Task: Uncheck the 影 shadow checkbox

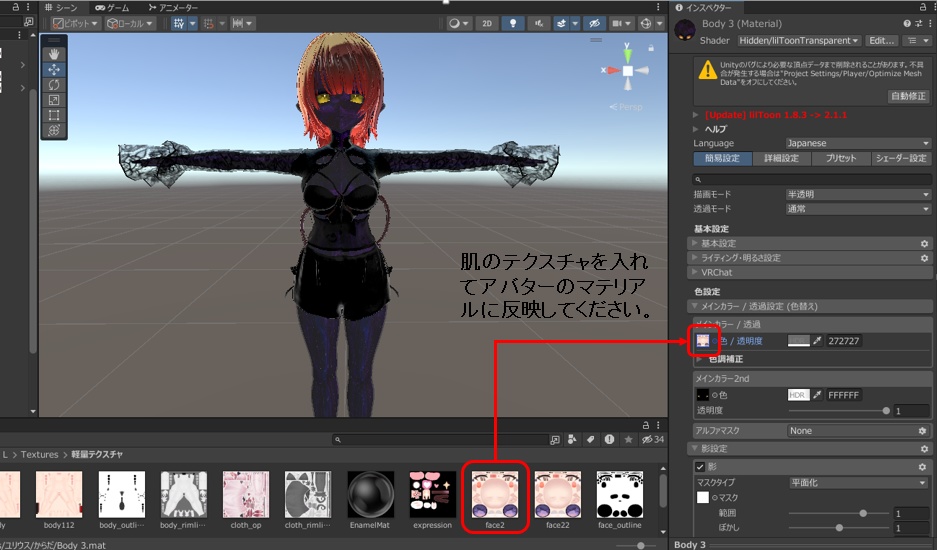Action: 700,467
